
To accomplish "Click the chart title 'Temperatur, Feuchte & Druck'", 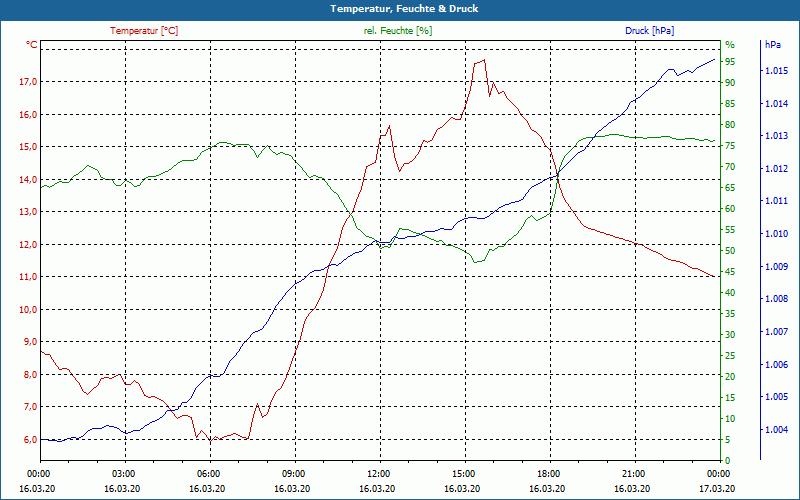I will [404, 9].
